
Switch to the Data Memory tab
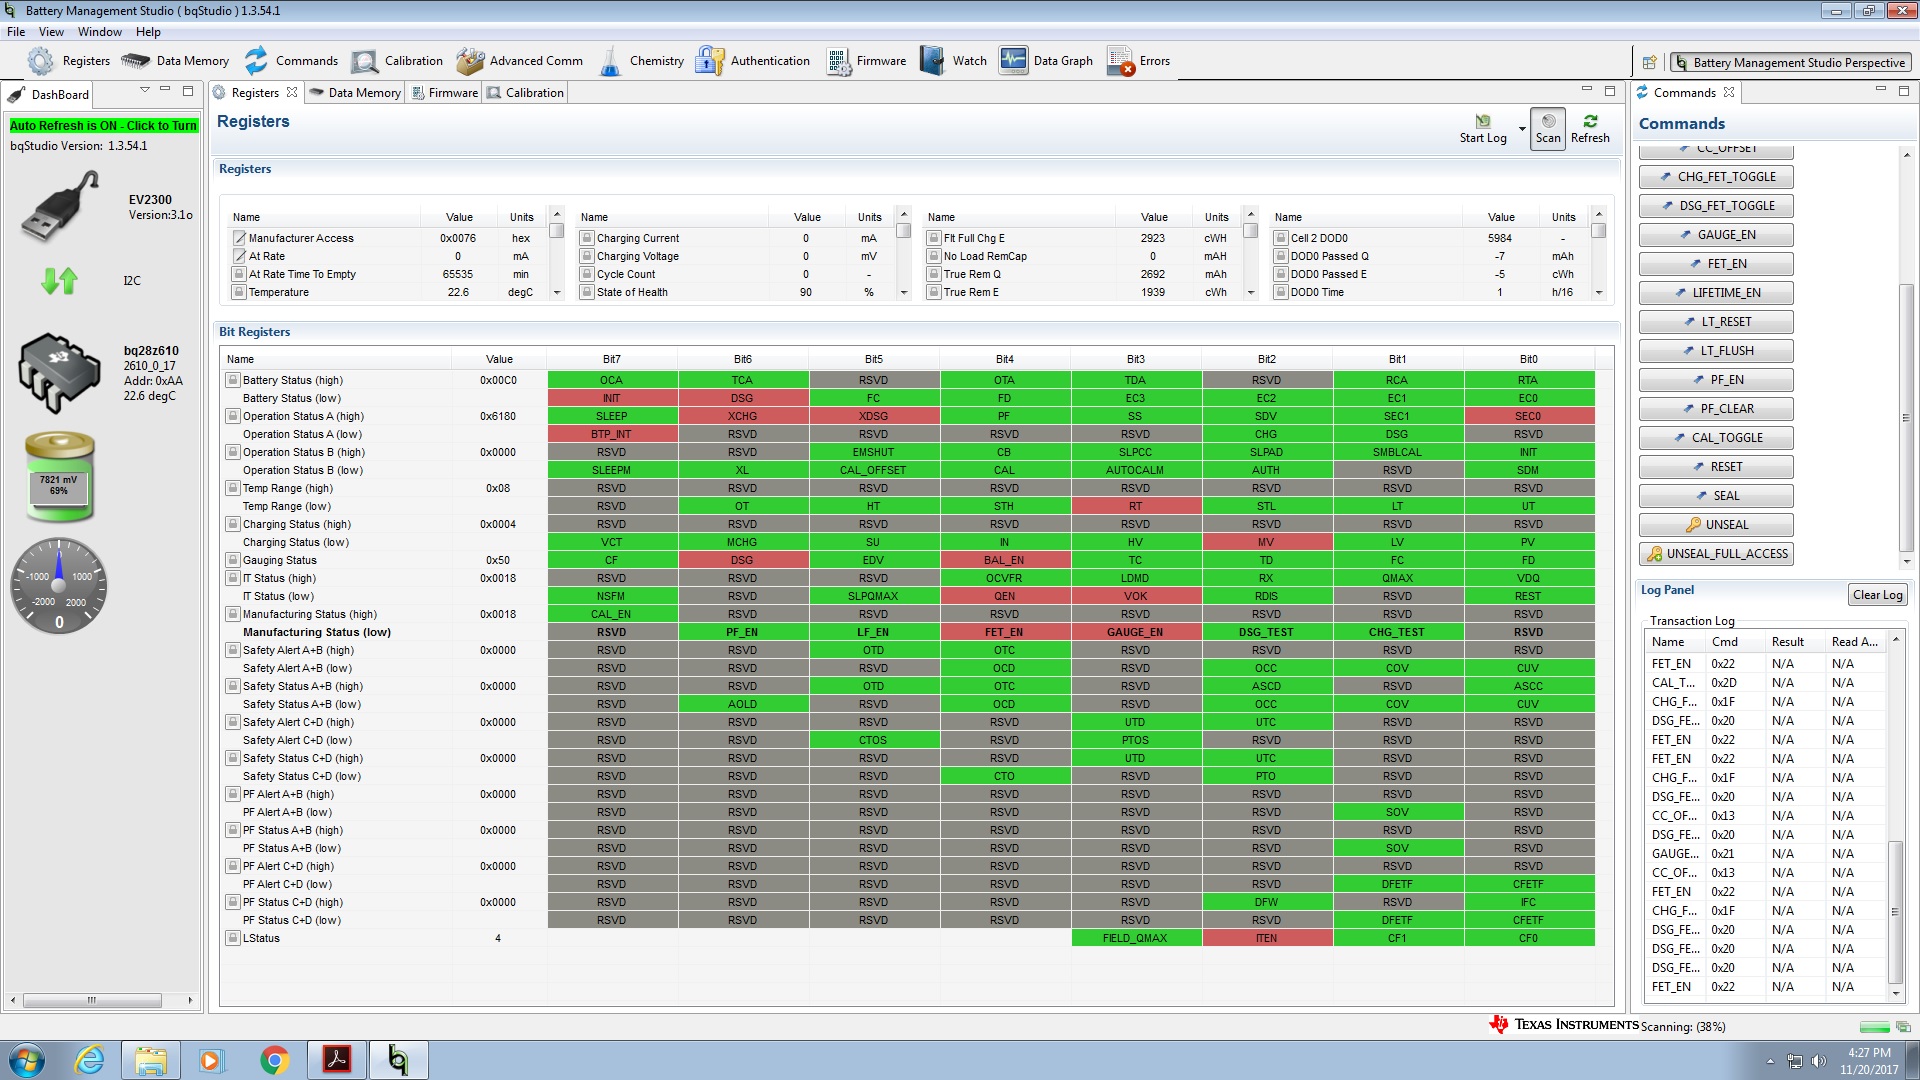[355, 93]
